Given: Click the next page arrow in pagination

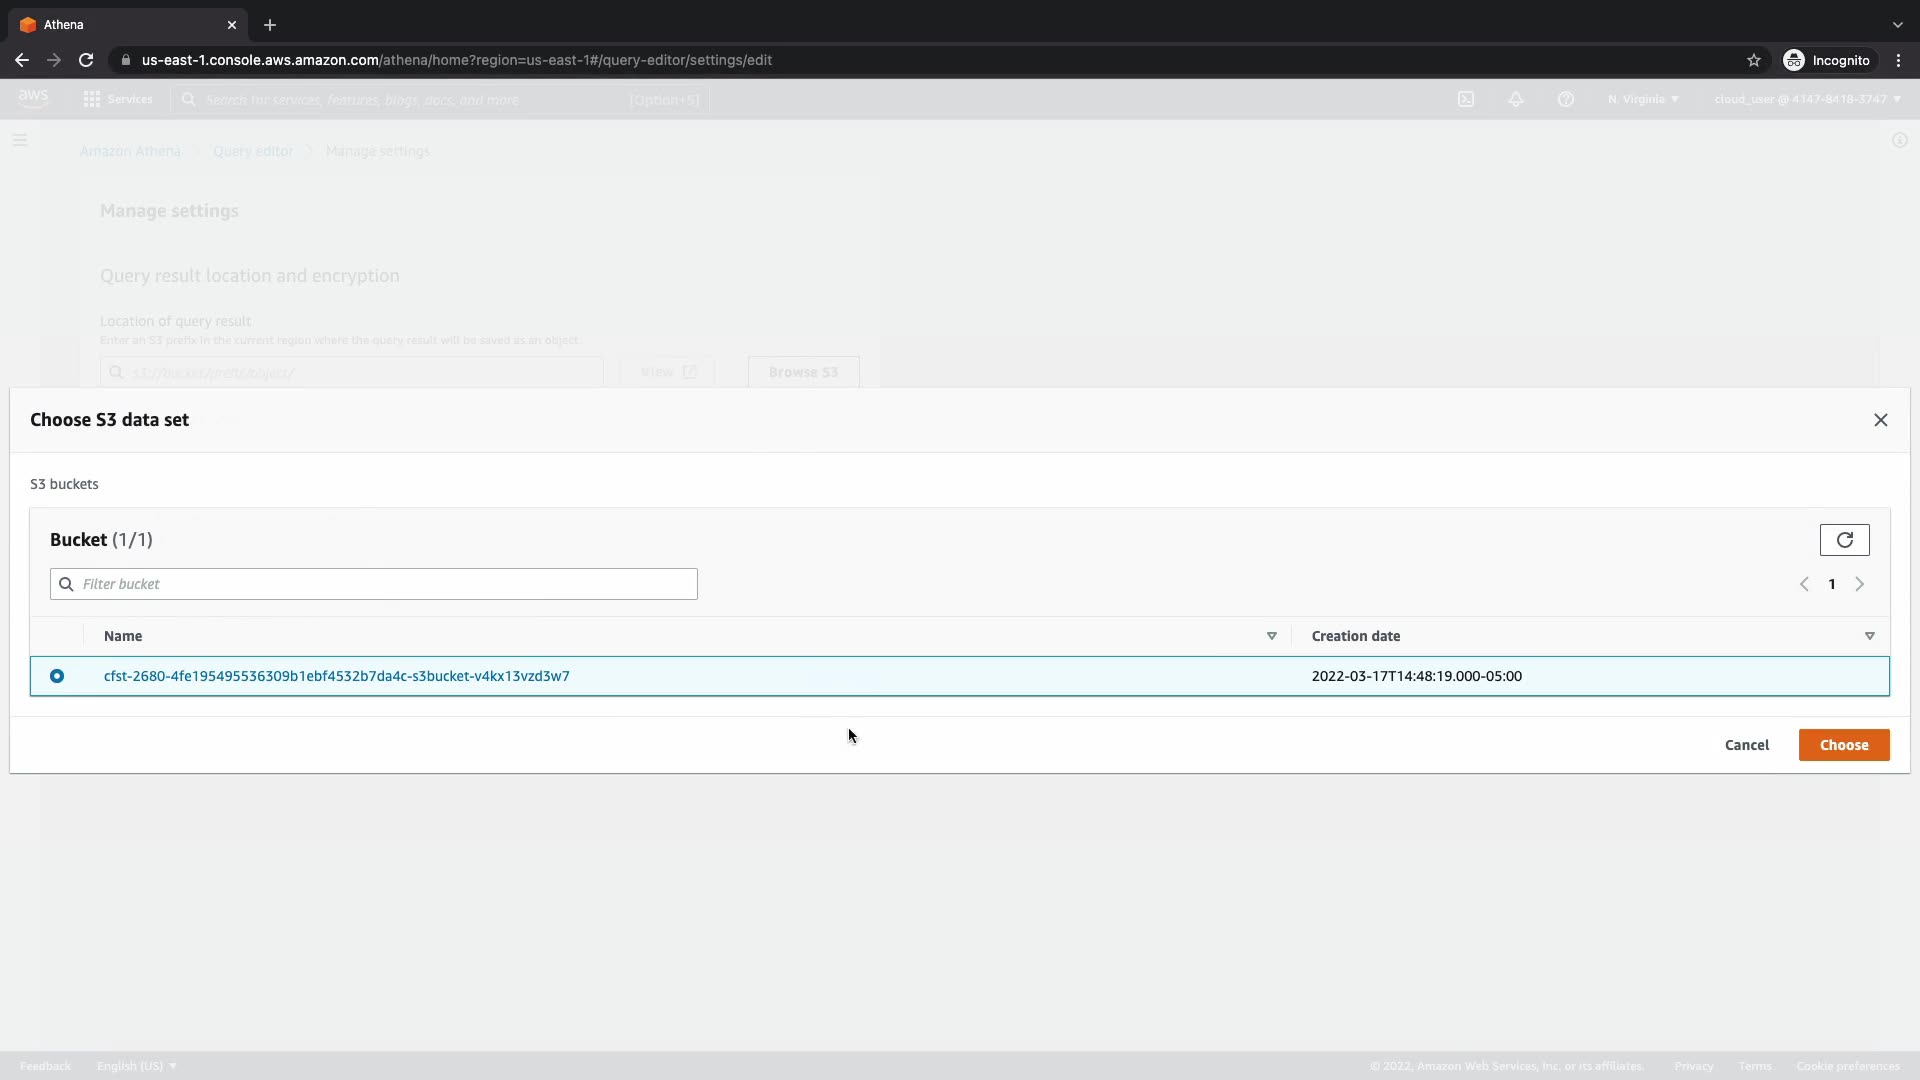Looking at the screenshot, I should point(1859,584).
